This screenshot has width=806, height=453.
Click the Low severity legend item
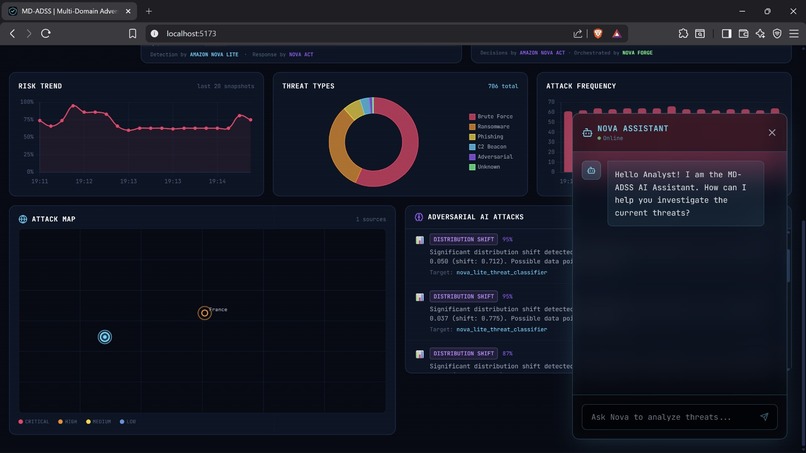127,422
